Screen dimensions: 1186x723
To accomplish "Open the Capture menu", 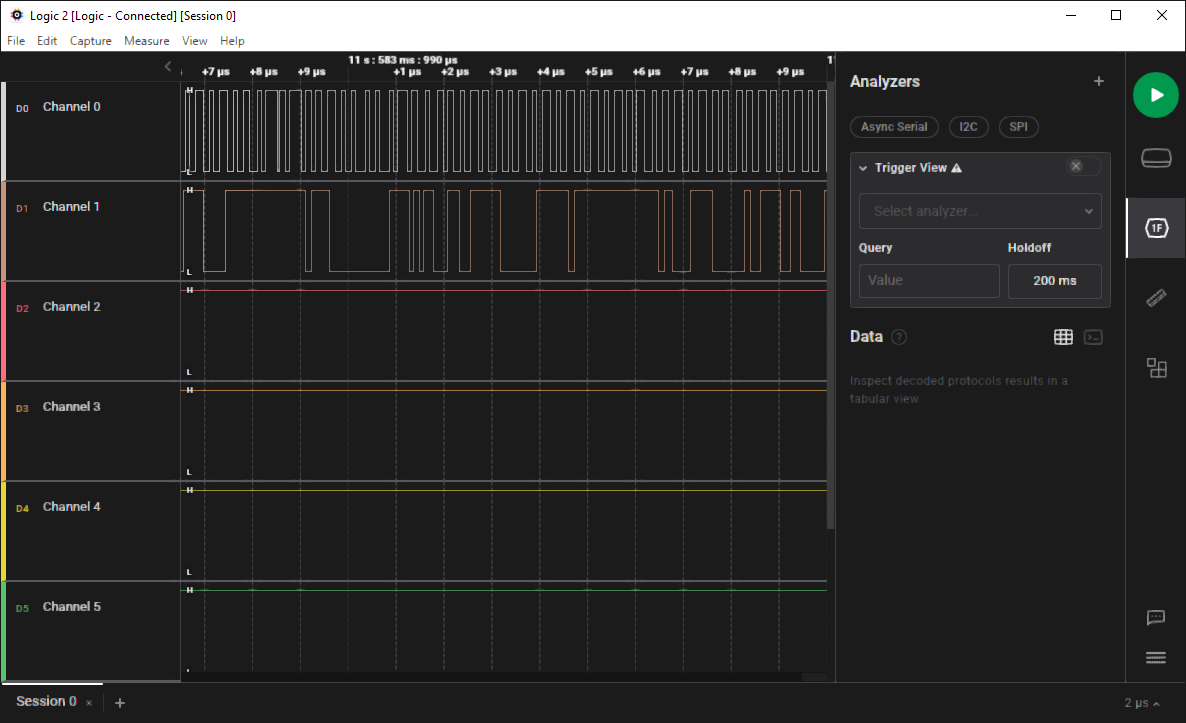I will pos(90,41).
